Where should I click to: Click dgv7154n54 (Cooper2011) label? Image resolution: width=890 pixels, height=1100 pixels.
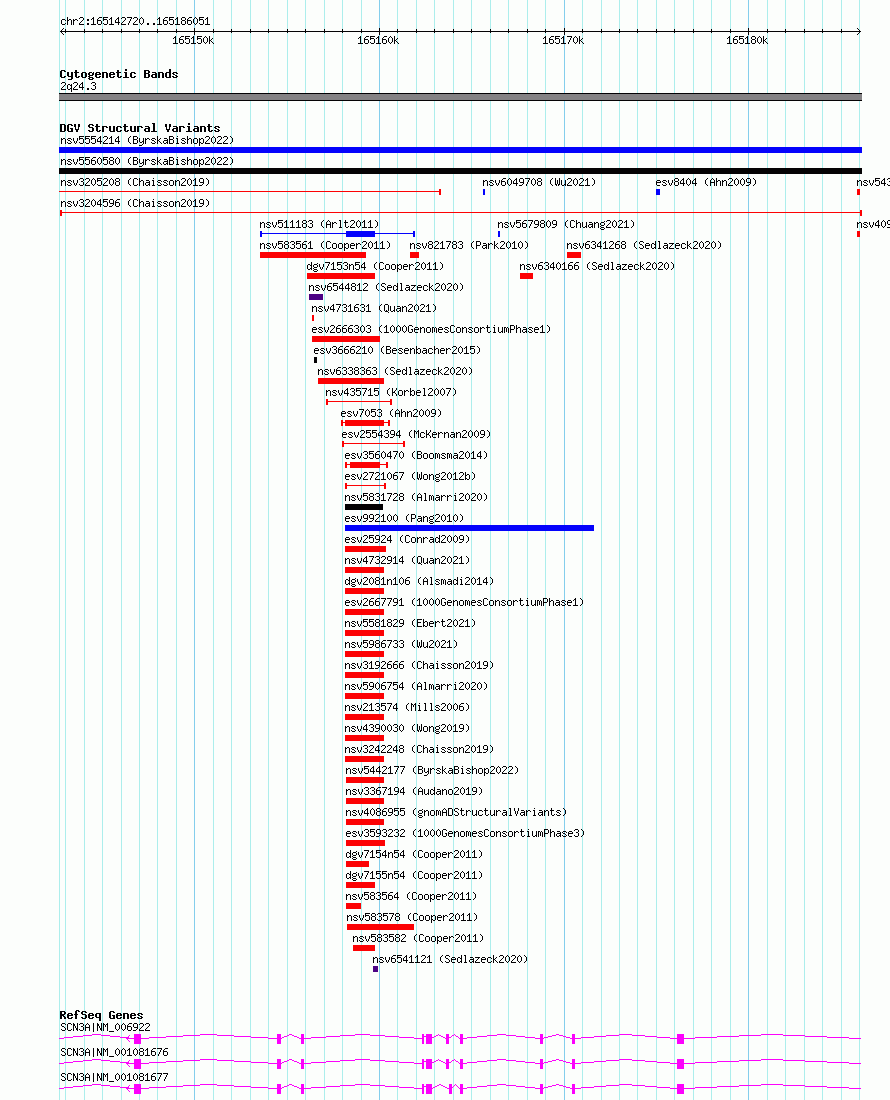tap(414, 856)
